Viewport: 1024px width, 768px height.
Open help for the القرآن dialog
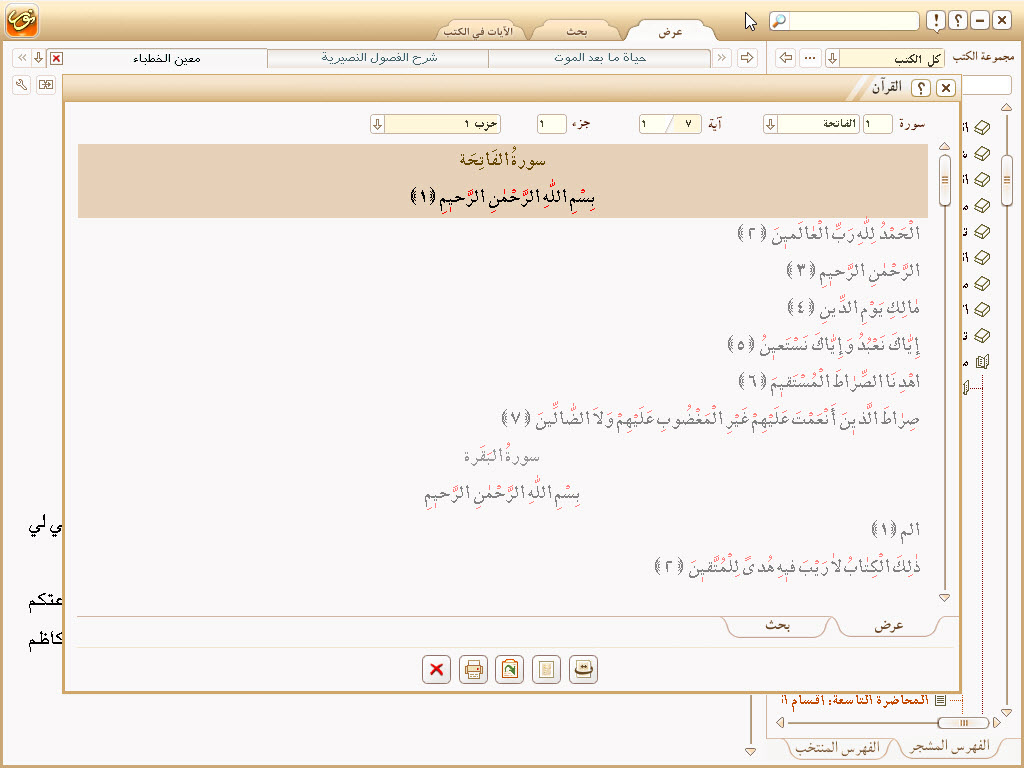(921, 88)
